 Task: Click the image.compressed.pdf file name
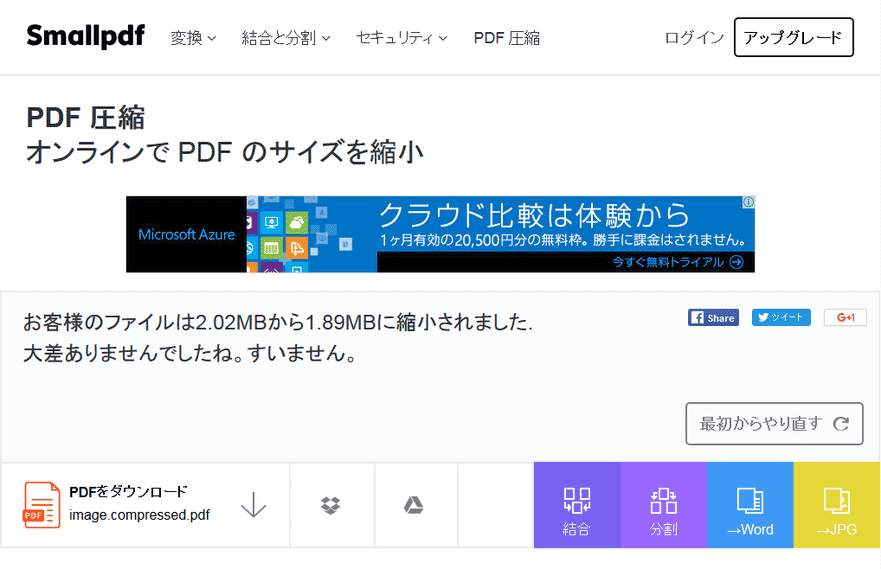coord(139,515)
